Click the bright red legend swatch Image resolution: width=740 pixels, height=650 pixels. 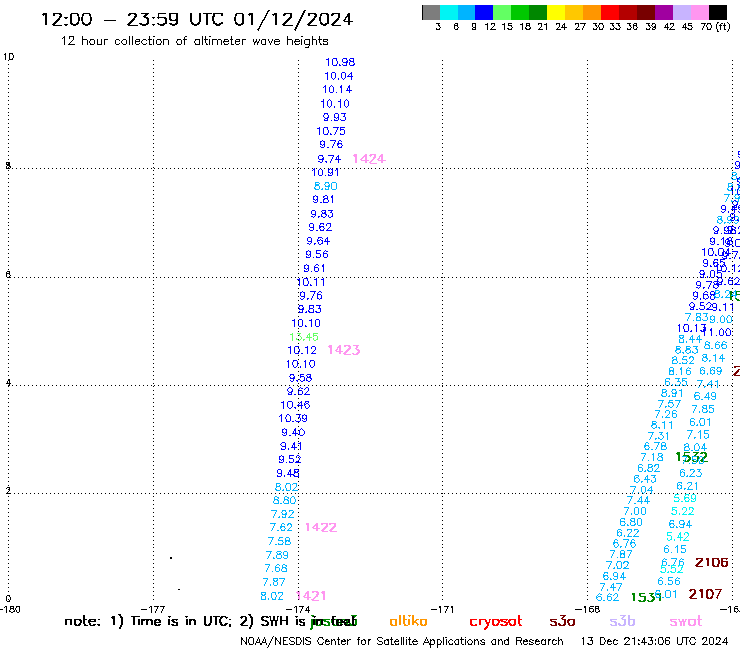[x=609, y=12]
